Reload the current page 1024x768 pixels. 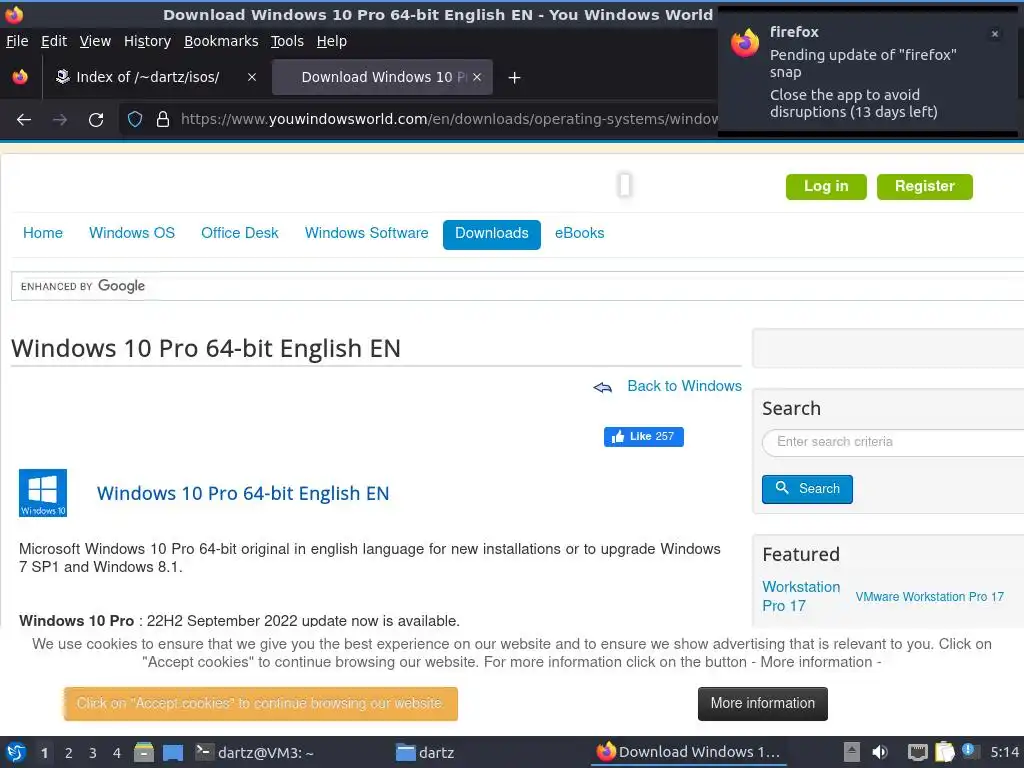point(96,120)
